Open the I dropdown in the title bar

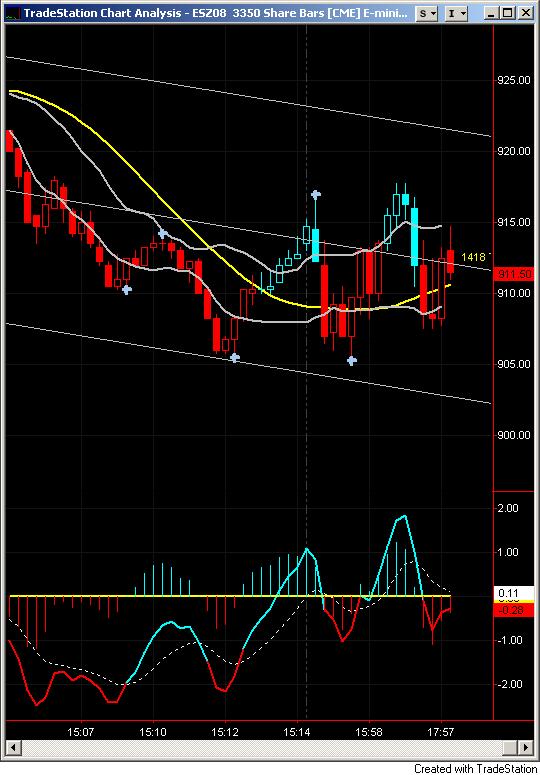456,13
